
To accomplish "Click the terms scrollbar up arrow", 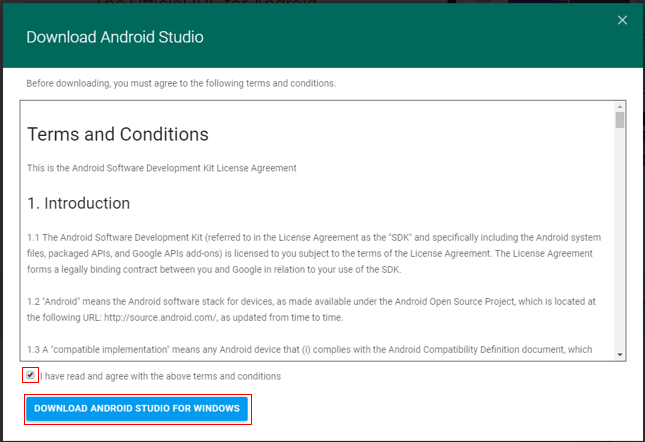I will [619, 107].
